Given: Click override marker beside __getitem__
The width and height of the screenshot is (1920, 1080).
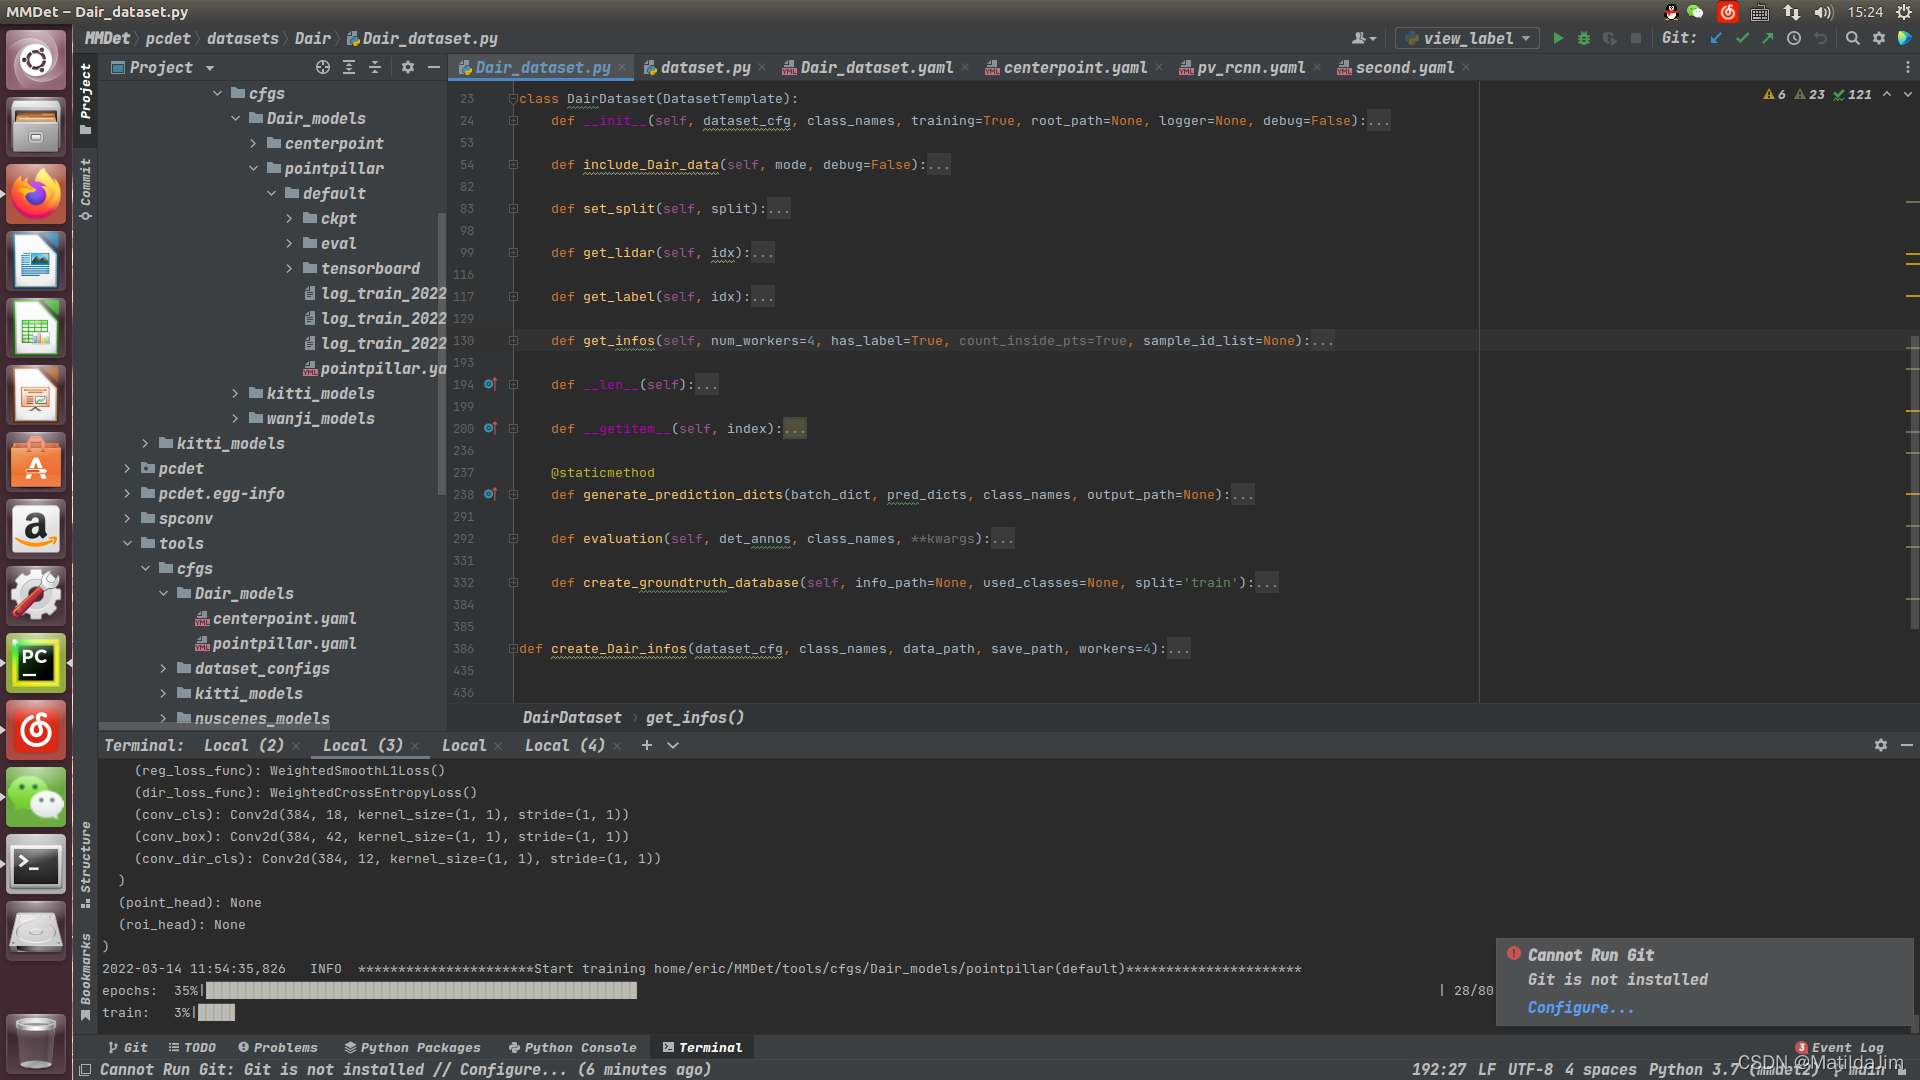Looking at the screenshot, I should pyautogui.click(x=490, y=428).
